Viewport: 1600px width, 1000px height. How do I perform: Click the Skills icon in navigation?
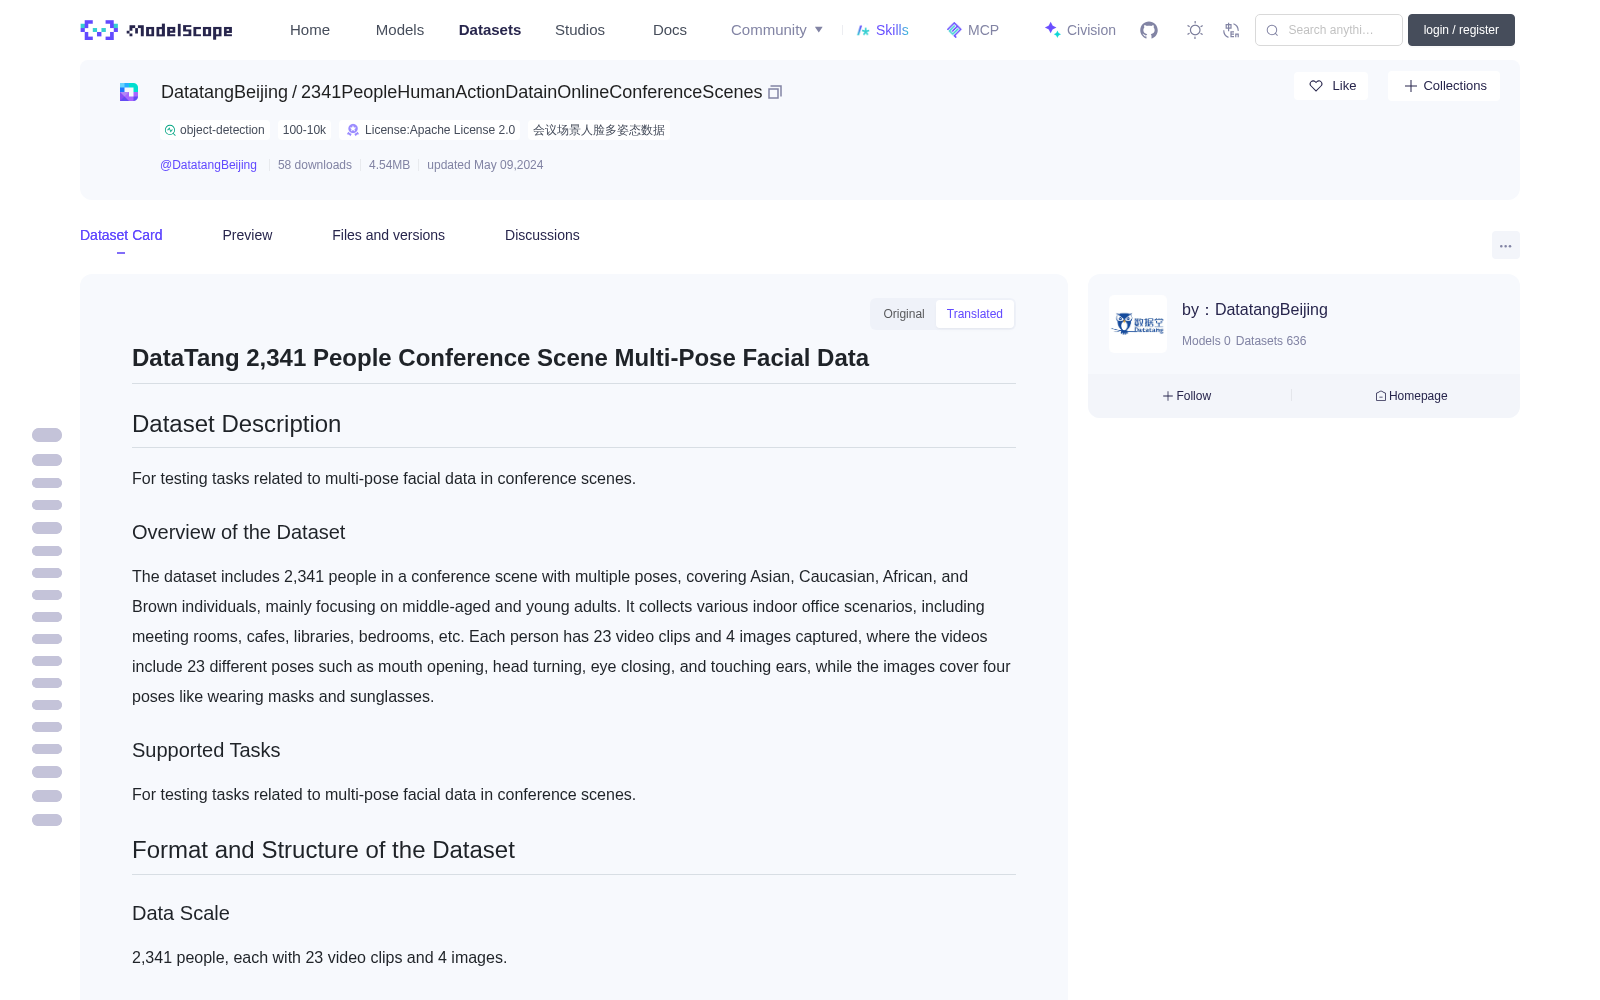(863, 30)
